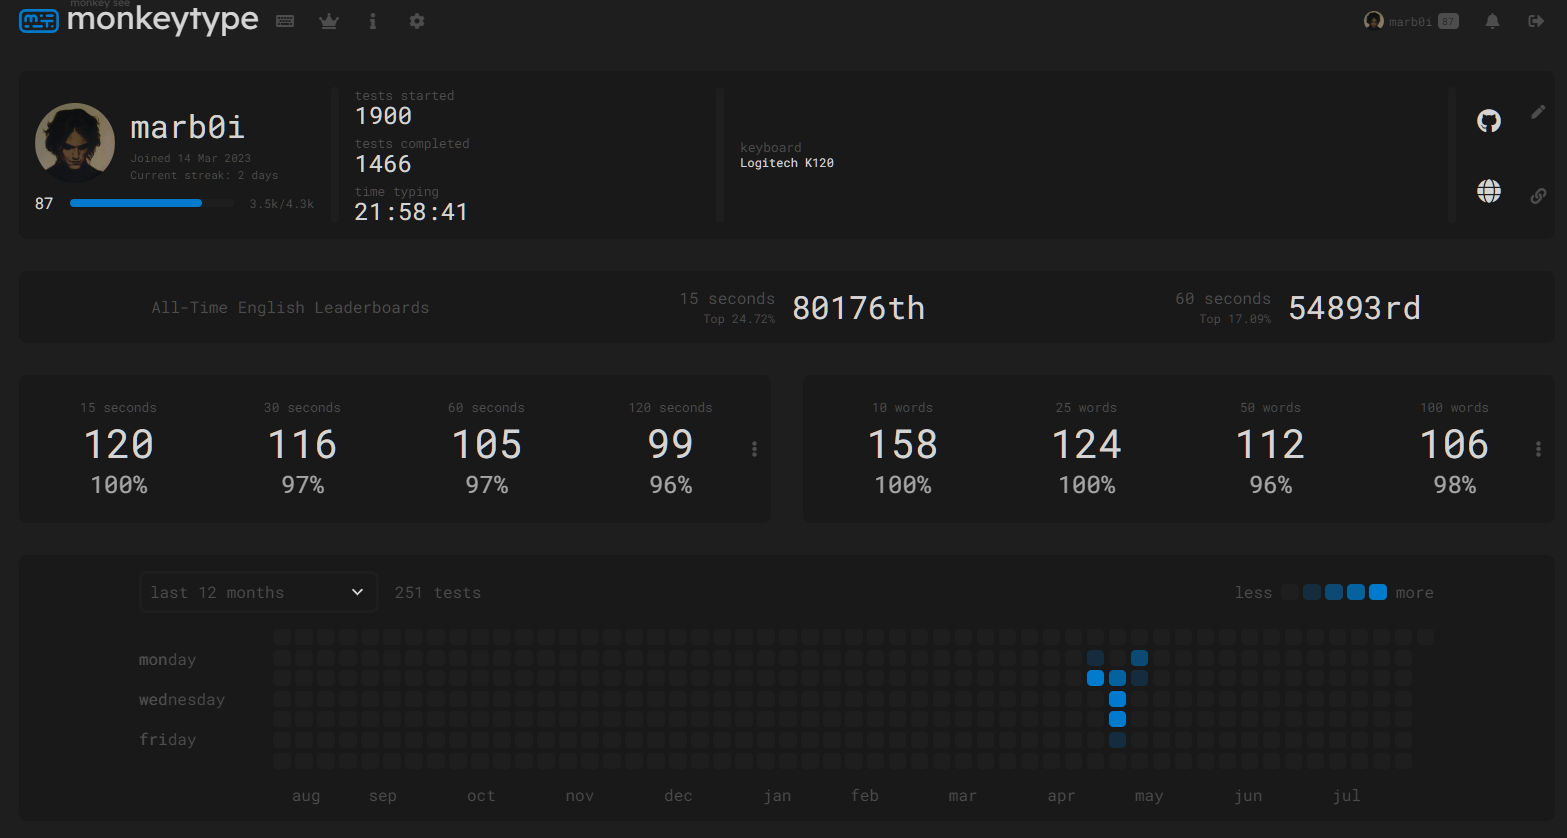Open the typing test keyboard icon
Viewport: 1567px width, 838px height.
285,21
